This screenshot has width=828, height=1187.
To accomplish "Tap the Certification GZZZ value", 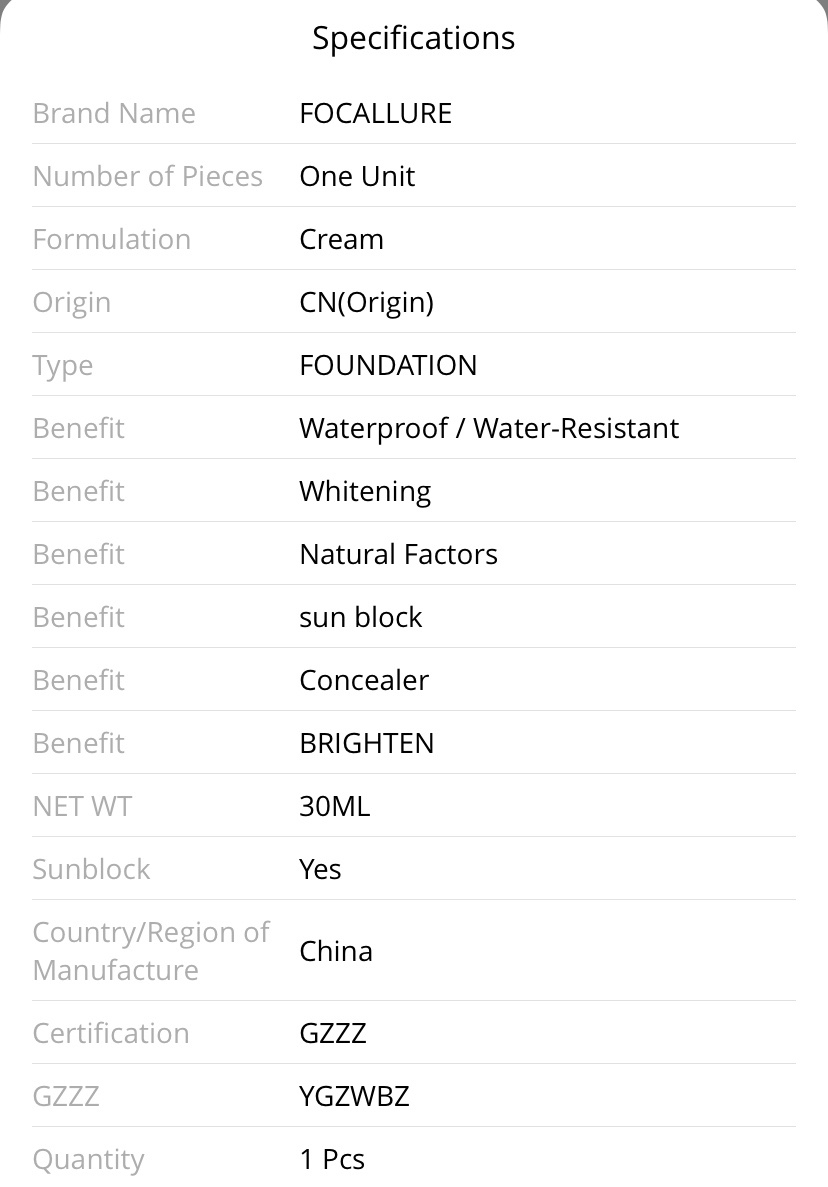I will [333, 1033].
